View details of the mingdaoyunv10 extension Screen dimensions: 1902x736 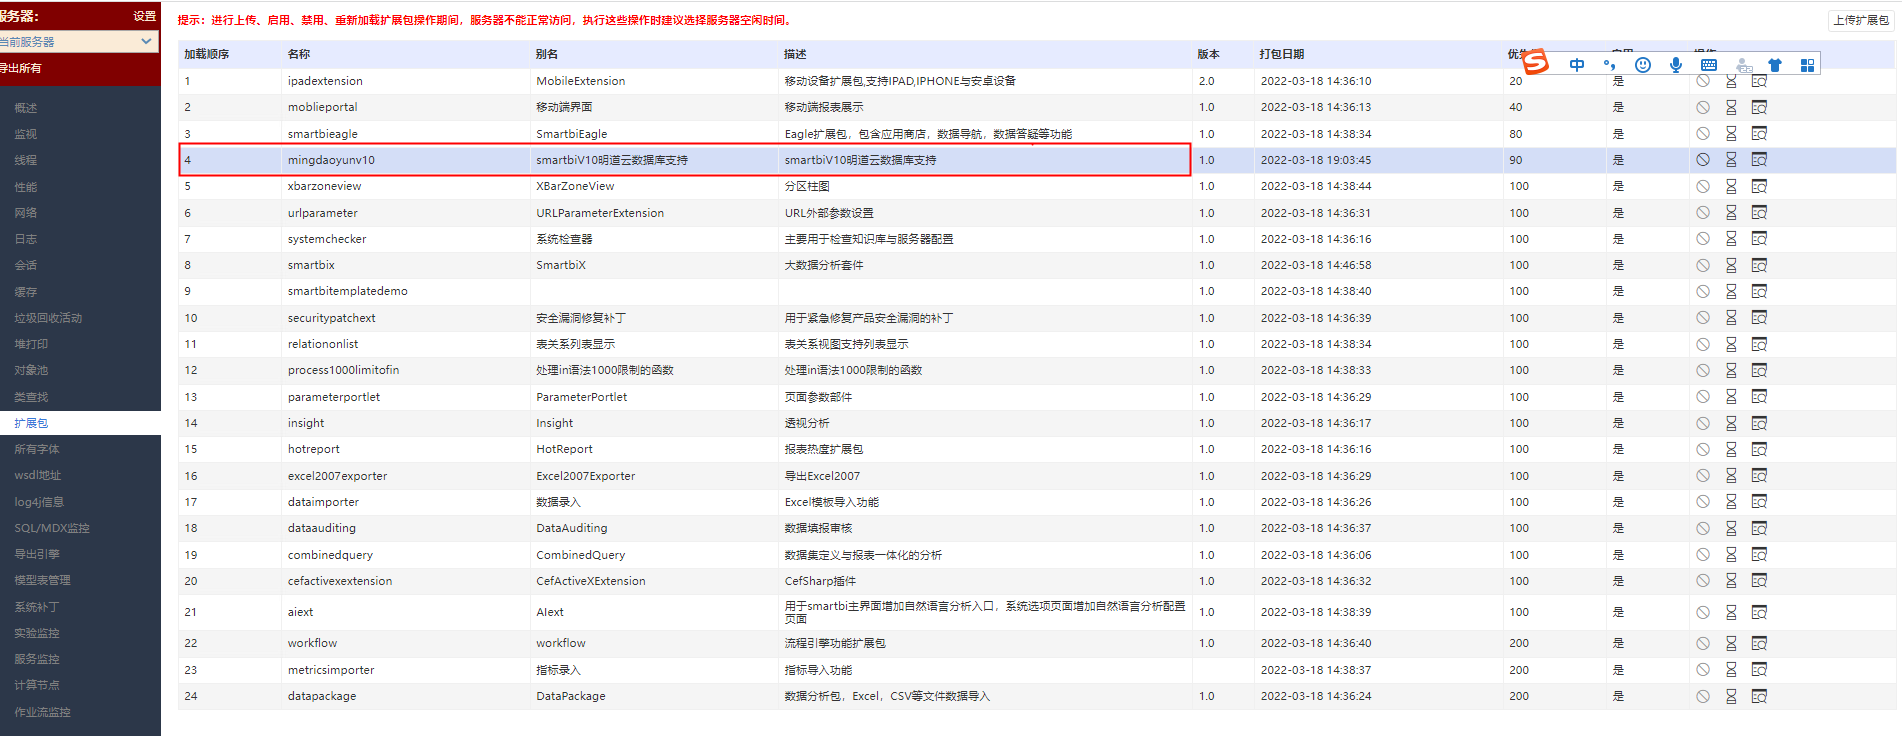coord(1759,160)
